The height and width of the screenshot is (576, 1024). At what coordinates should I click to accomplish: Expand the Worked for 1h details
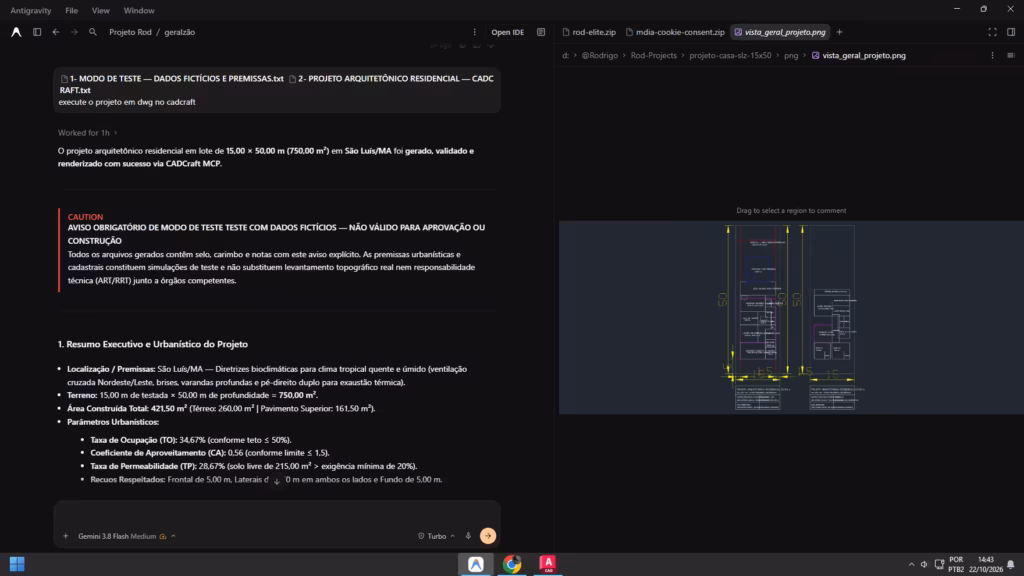click(88, 133)
